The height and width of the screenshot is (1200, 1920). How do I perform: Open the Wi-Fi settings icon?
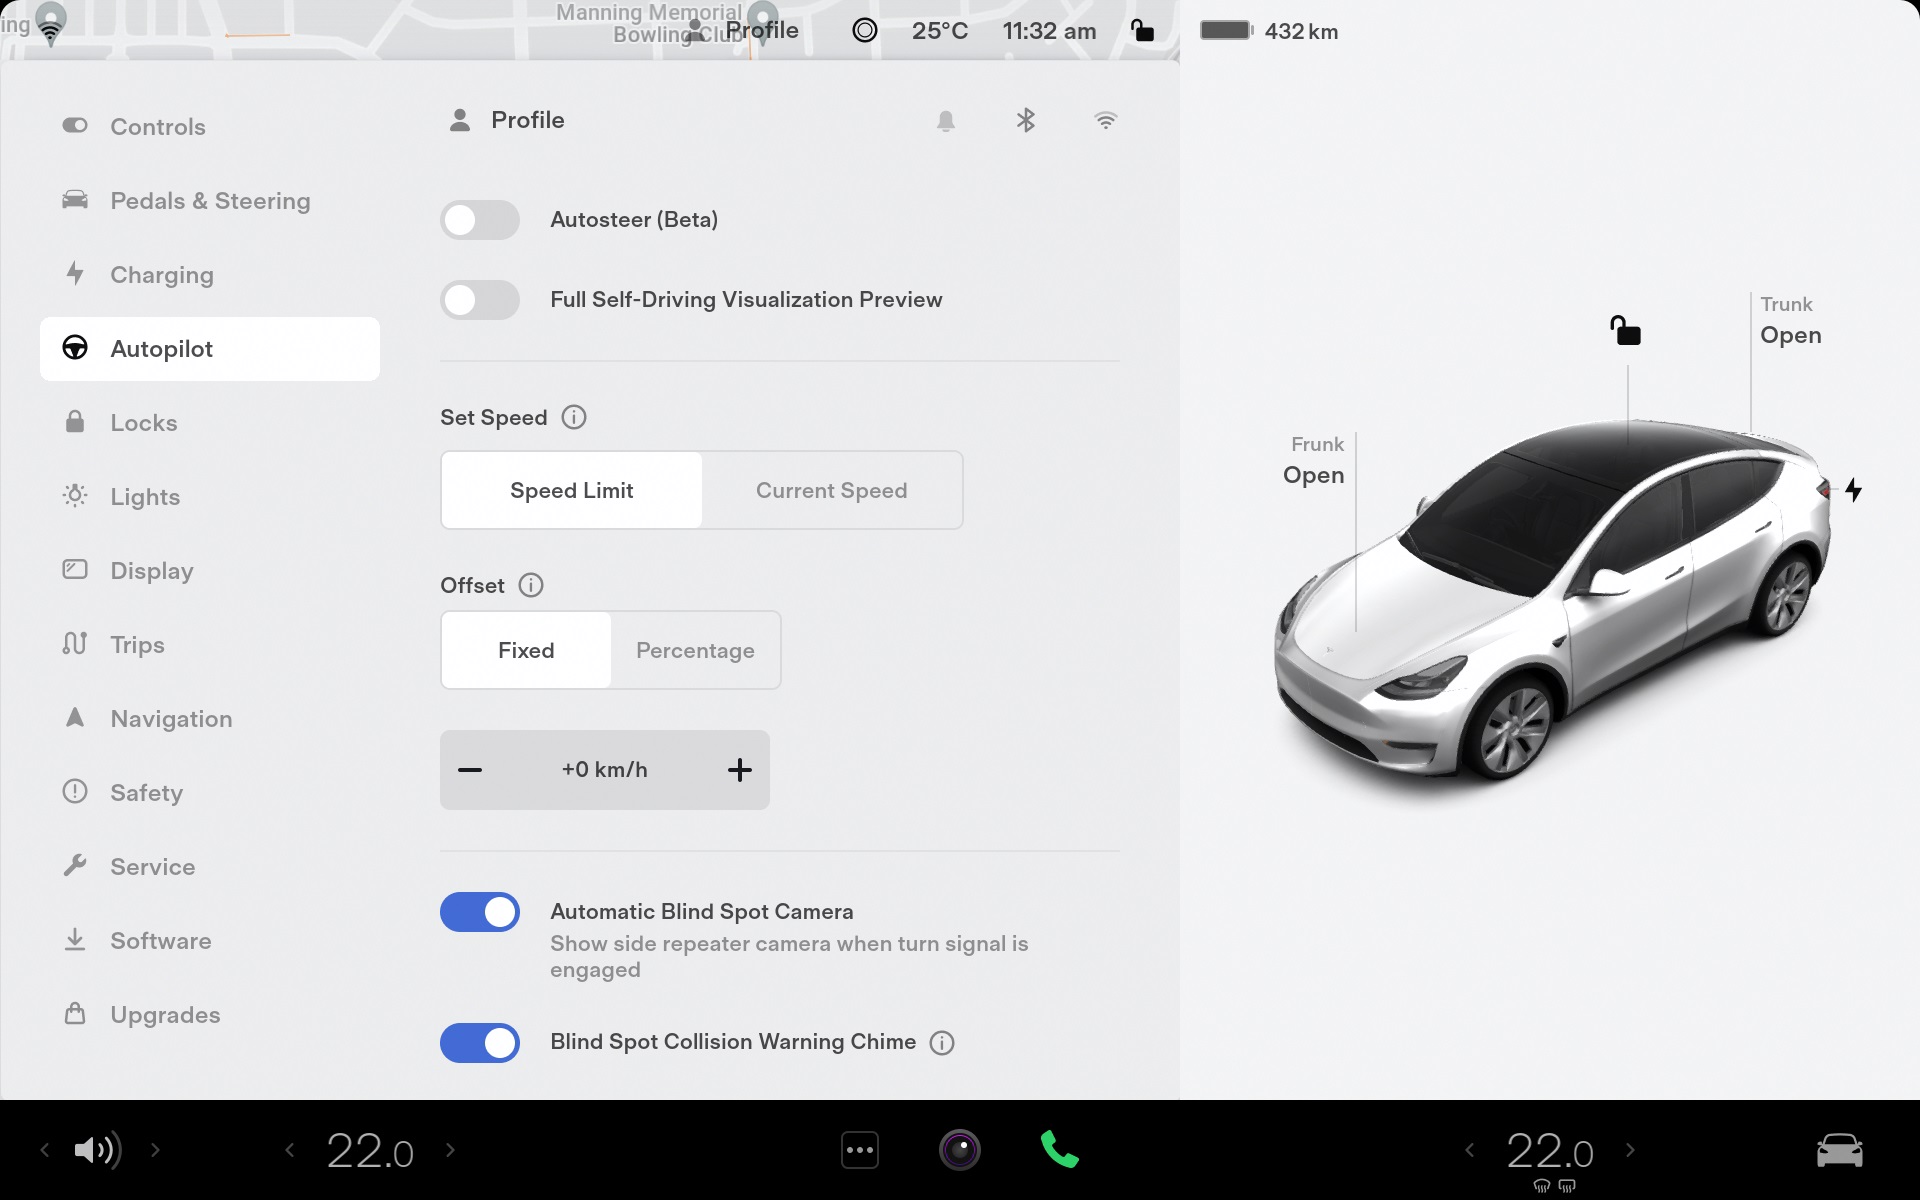click(x=1105, y=121)
